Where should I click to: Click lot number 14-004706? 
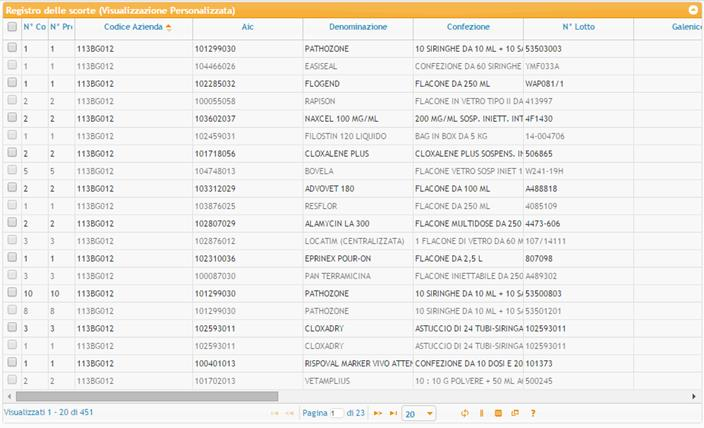coord(545,136)
